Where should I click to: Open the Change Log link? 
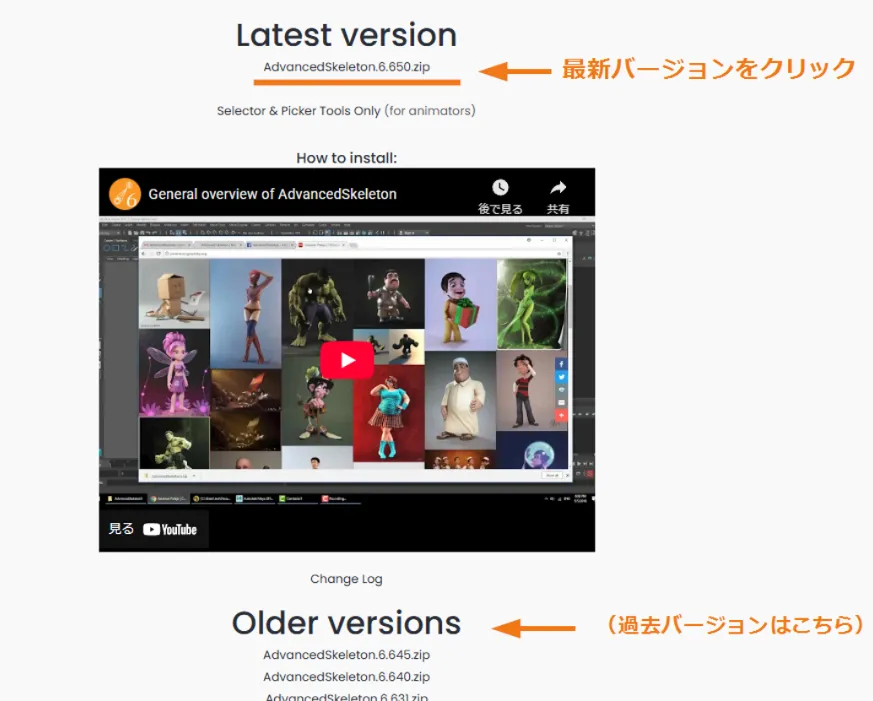(x=346, y=579)
